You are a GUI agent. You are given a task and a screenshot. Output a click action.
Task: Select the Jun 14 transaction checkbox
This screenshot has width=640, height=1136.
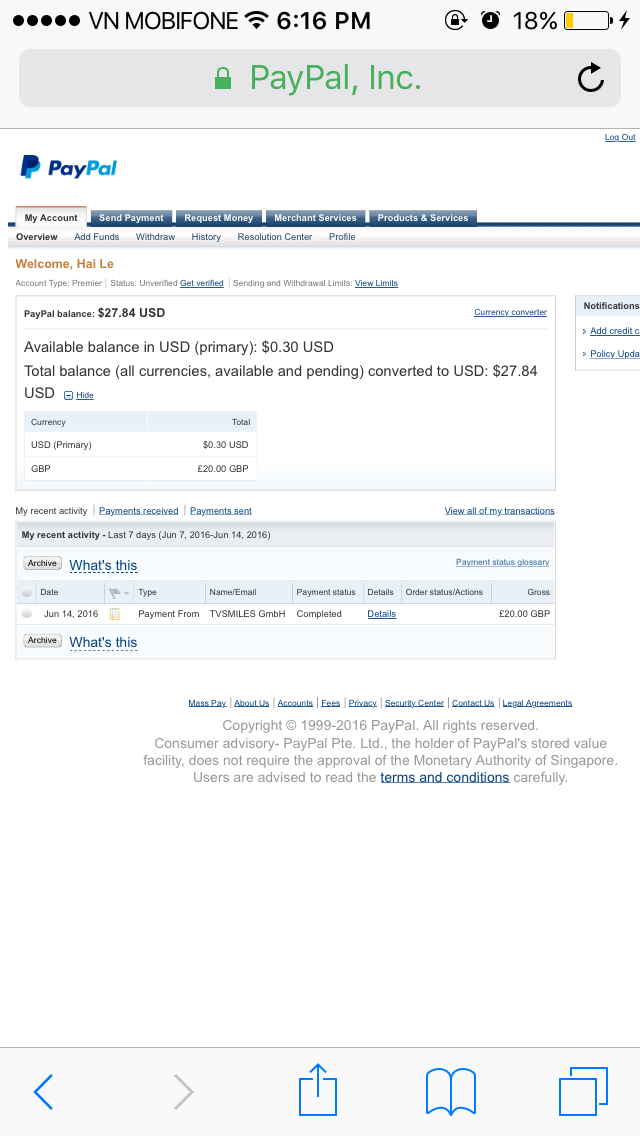pos(27,614)
